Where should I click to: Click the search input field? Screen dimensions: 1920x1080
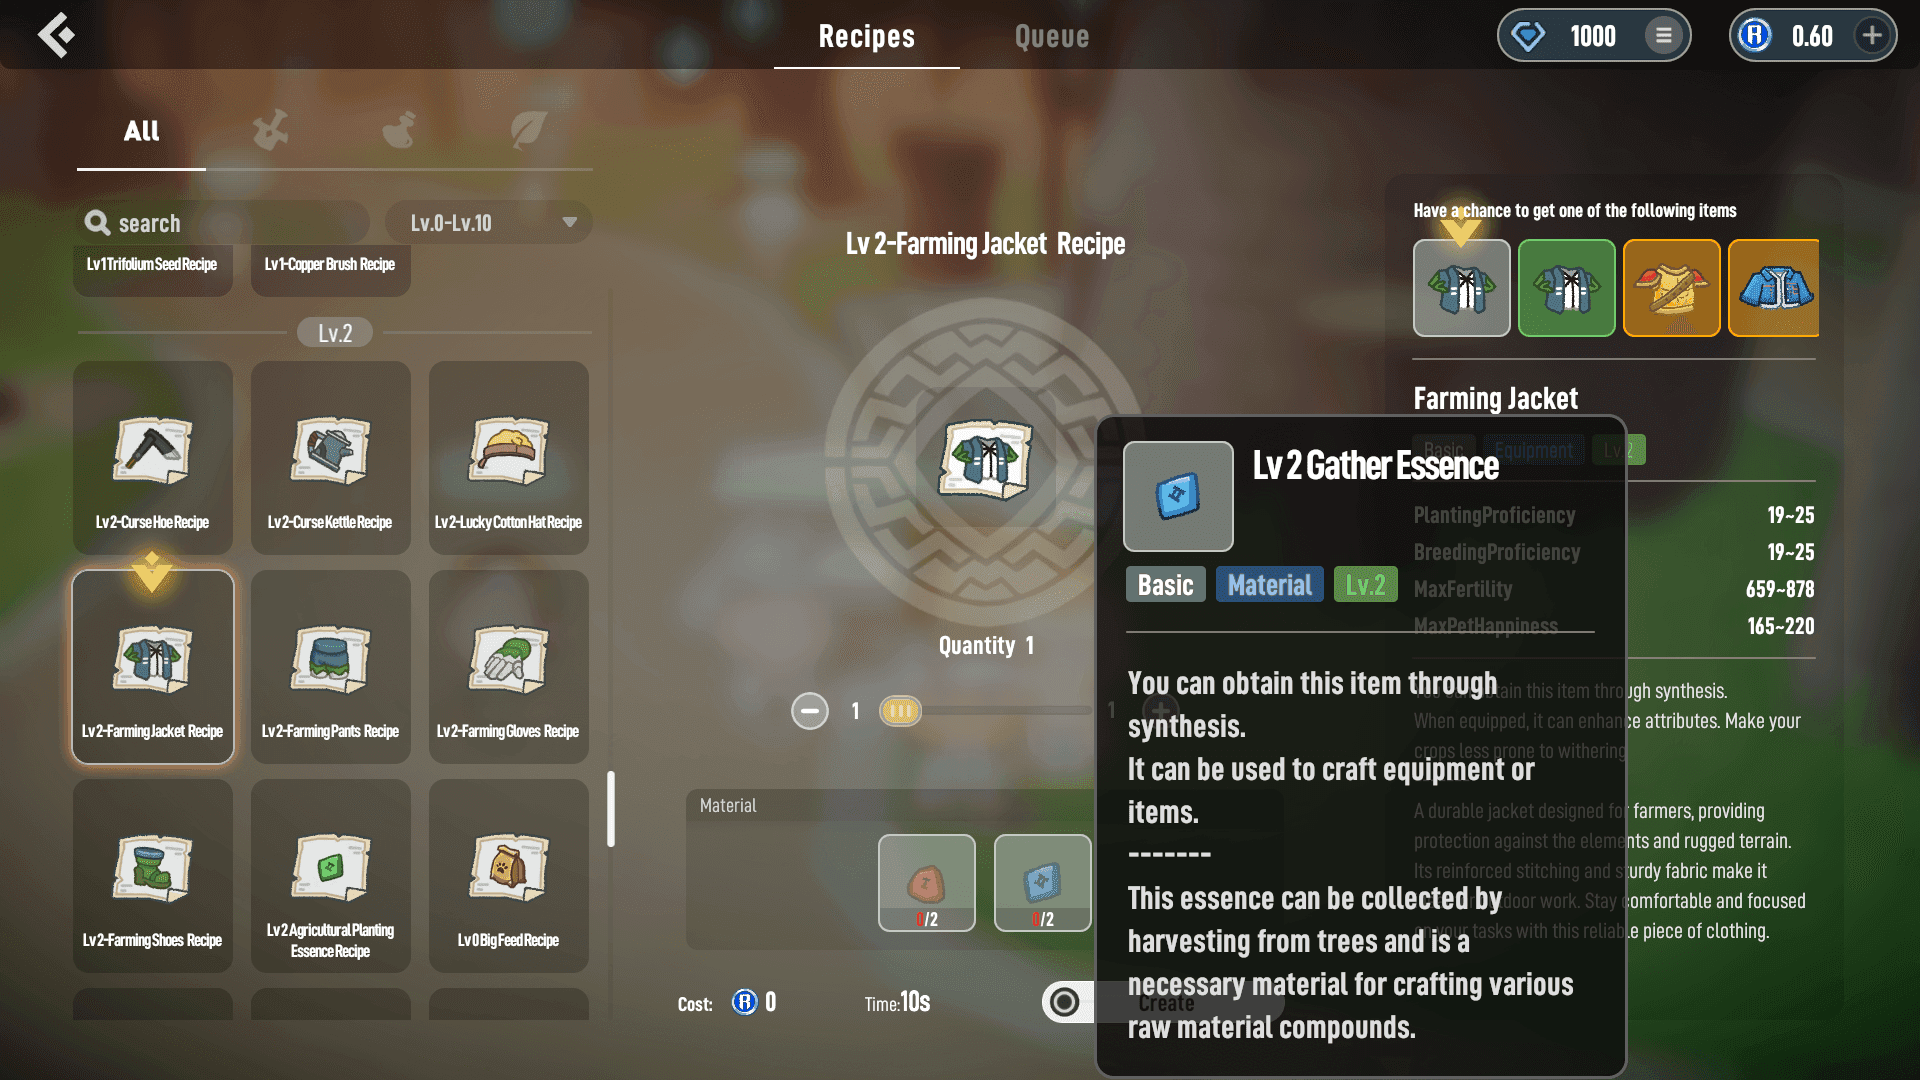(224, 222)
